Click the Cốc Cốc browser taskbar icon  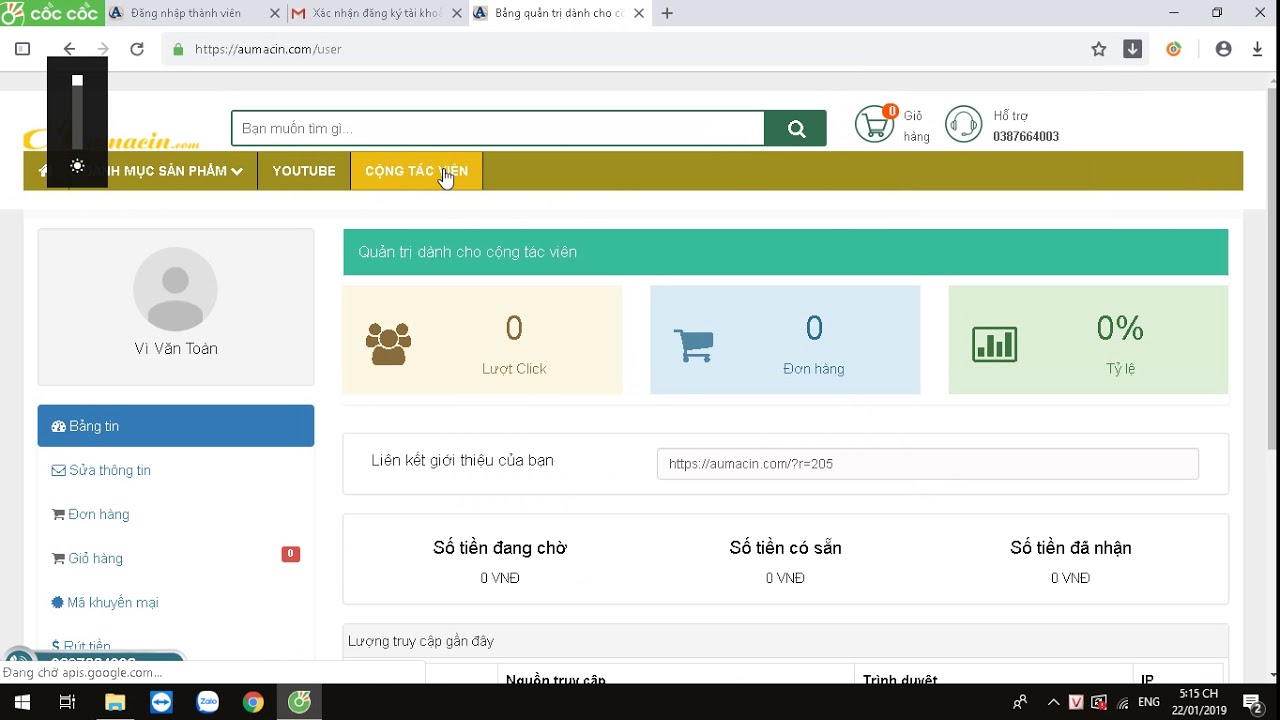[x=299, y=702]
